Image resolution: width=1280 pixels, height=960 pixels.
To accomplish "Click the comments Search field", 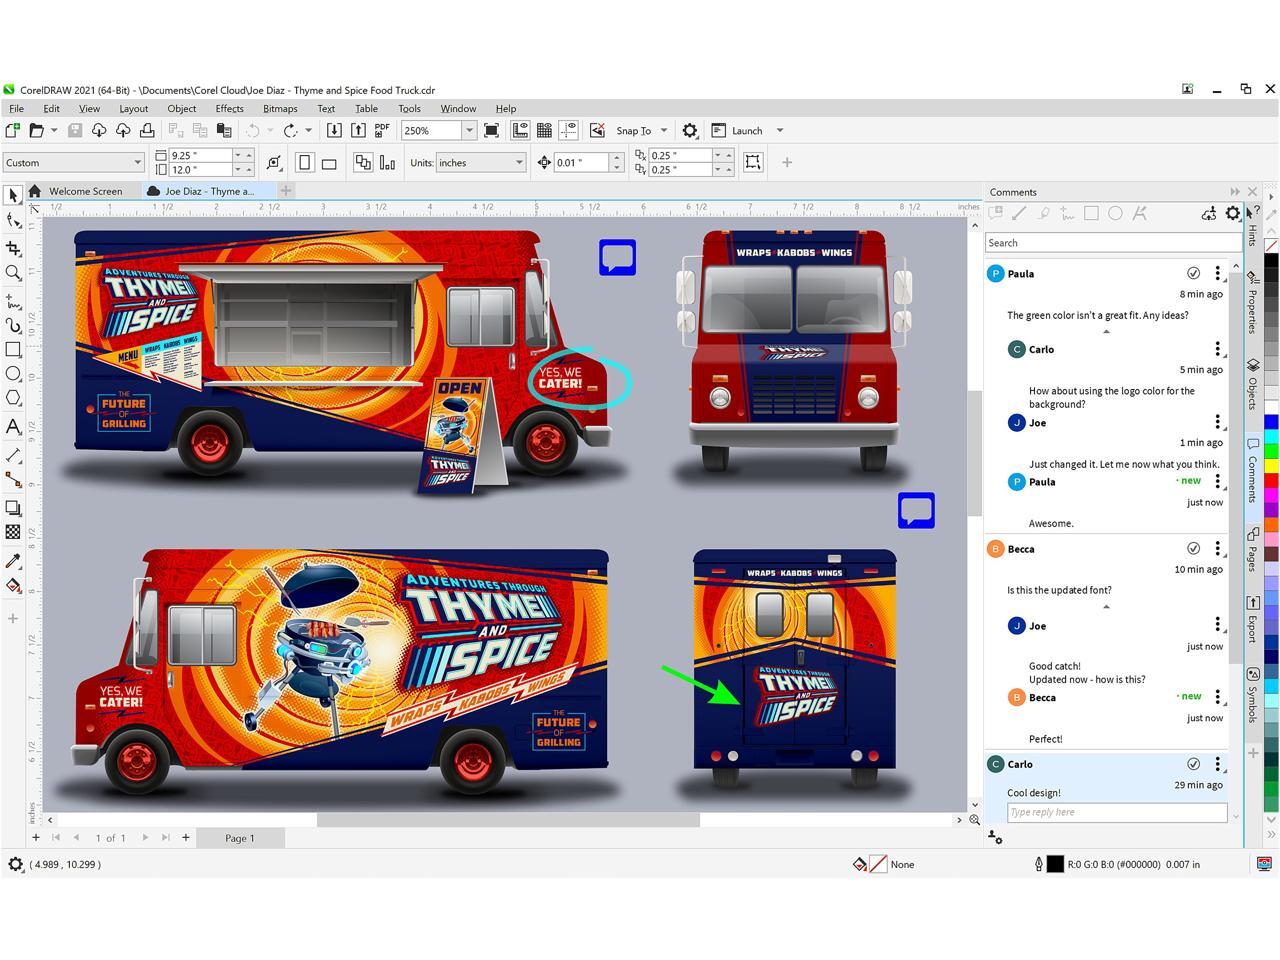I will [1112, 243].
